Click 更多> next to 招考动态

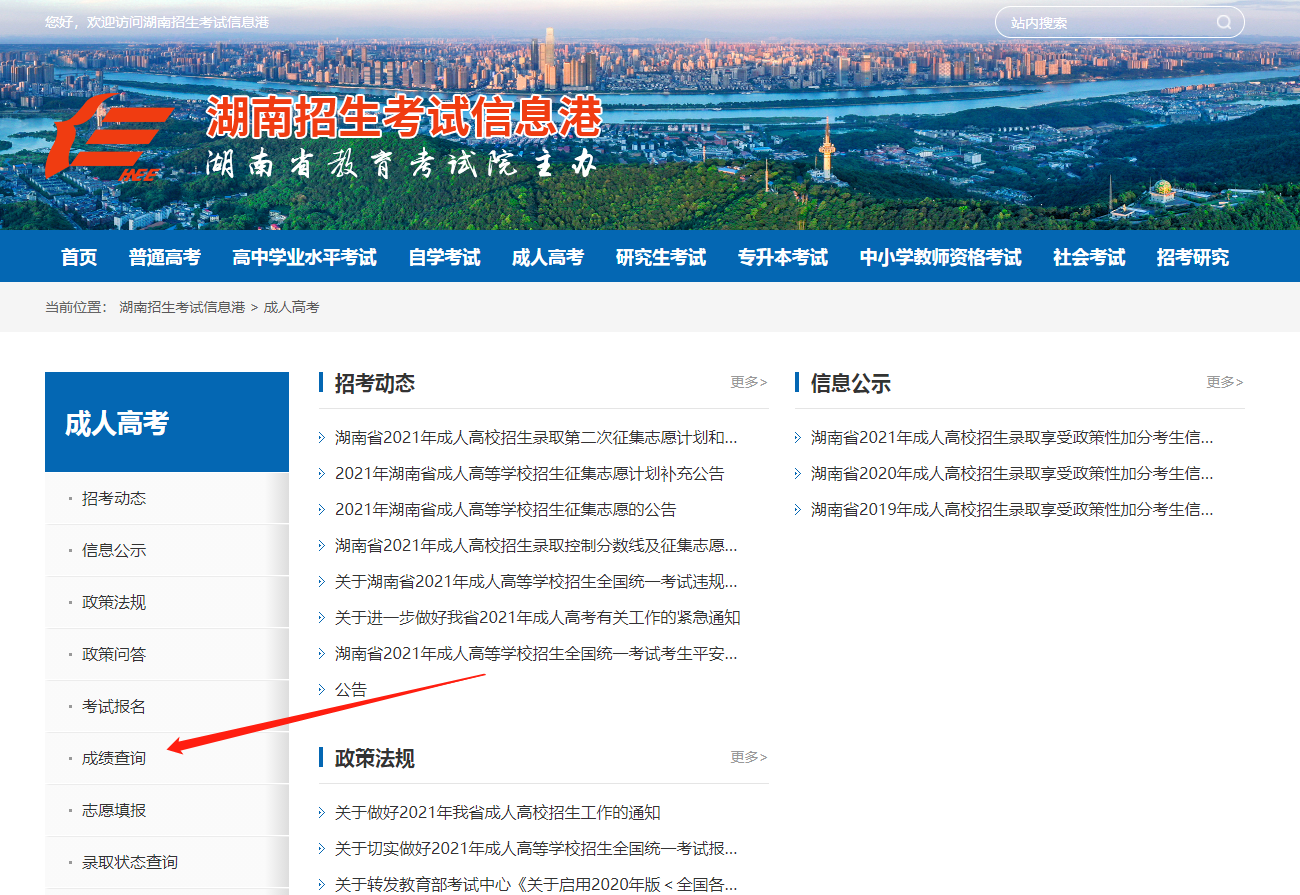point(748,382)
